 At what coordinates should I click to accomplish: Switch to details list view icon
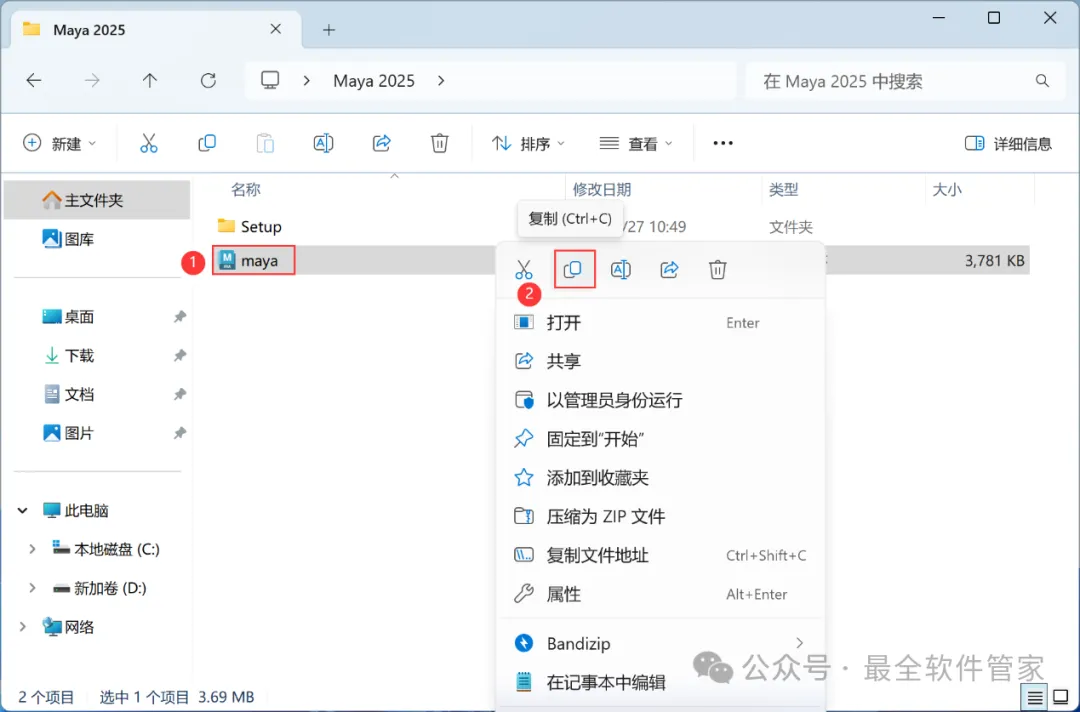coord(1035,698)
